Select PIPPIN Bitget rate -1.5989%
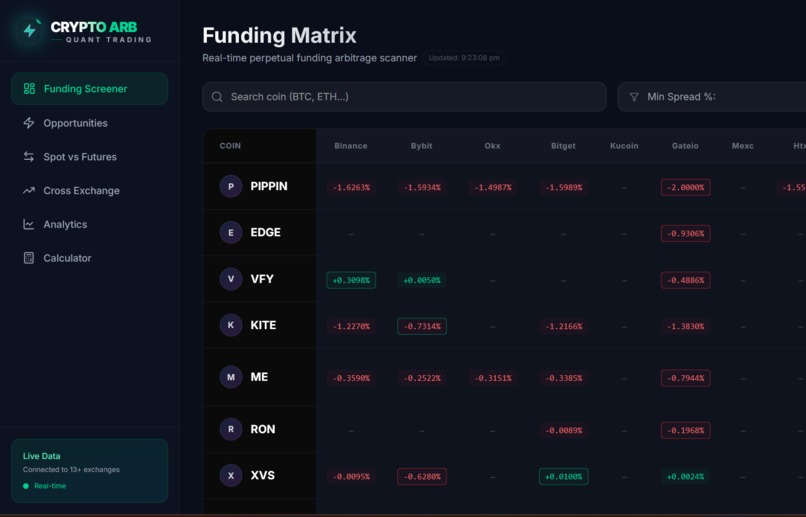The height and width of the screenshot is (517, 806). click(x=564, y=187)
